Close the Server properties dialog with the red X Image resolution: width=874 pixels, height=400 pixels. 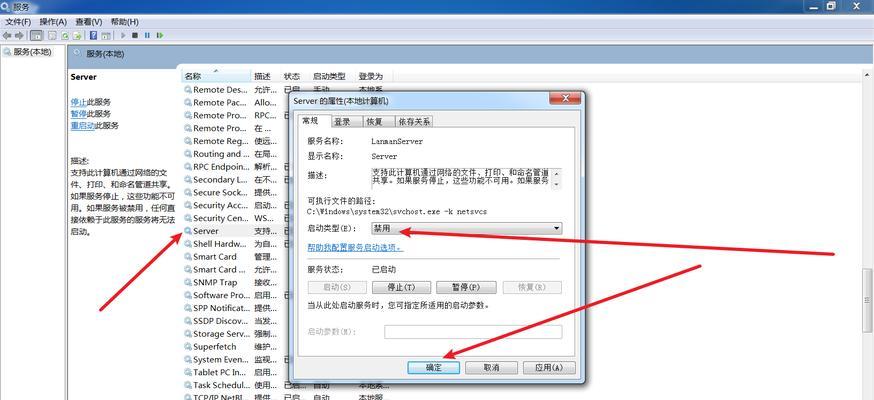(565, 99)
